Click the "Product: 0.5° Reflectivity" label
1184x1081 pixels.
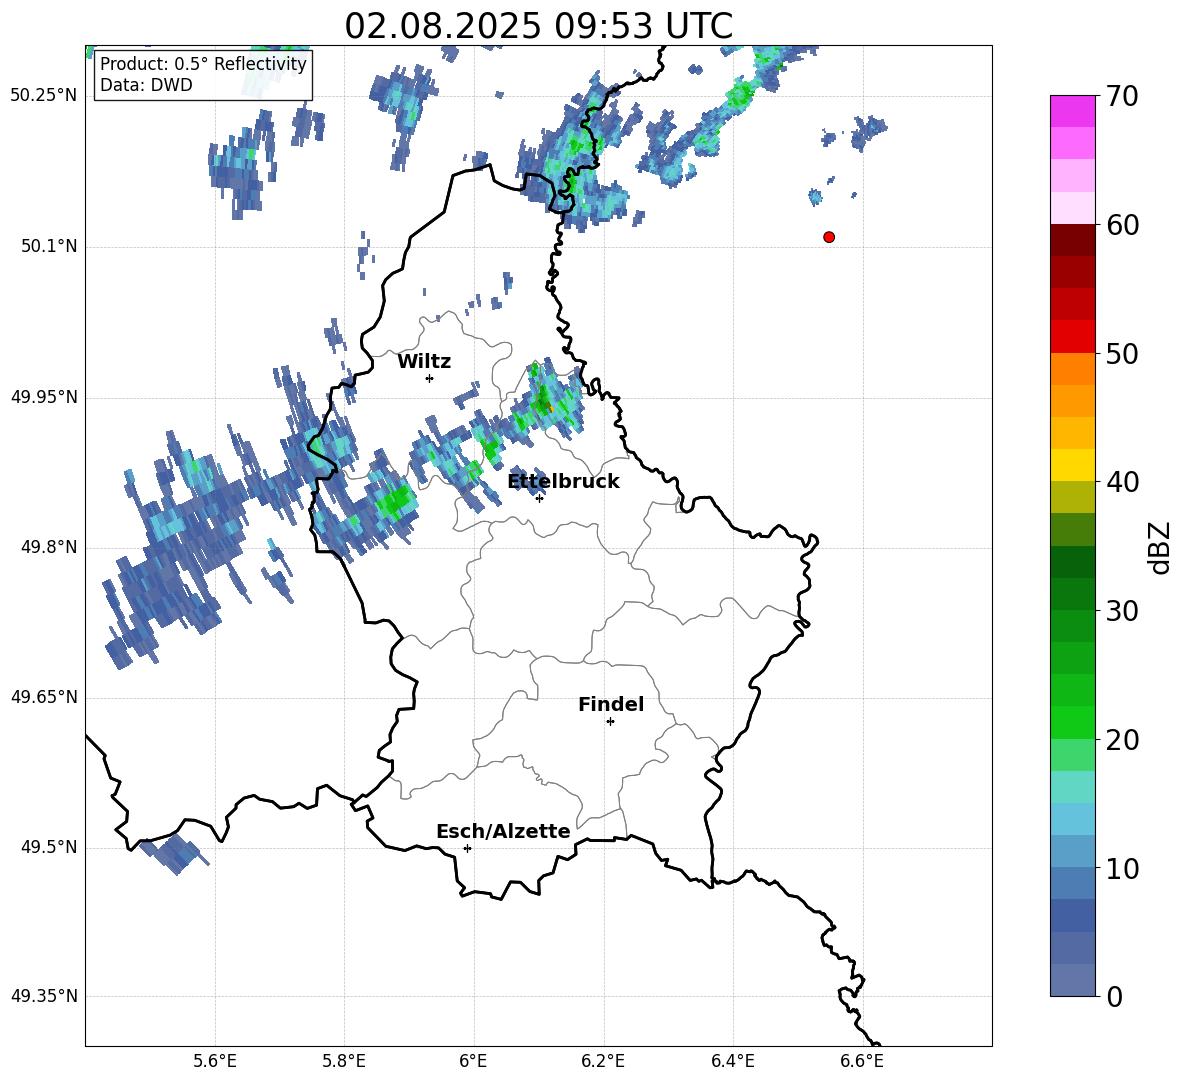coord(203,63)
